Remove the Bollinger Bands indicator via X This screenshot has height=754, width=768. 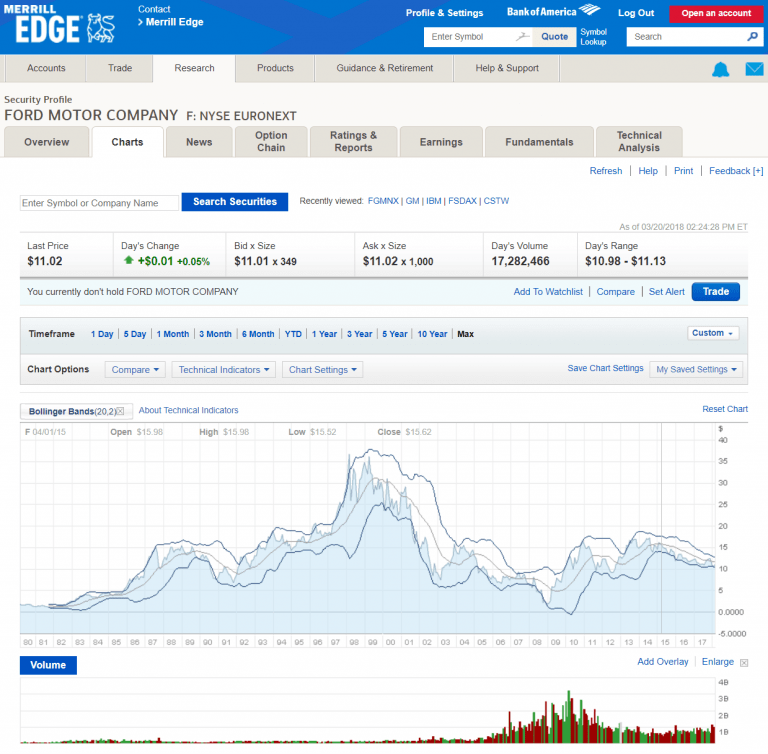[x=120, y=411]
